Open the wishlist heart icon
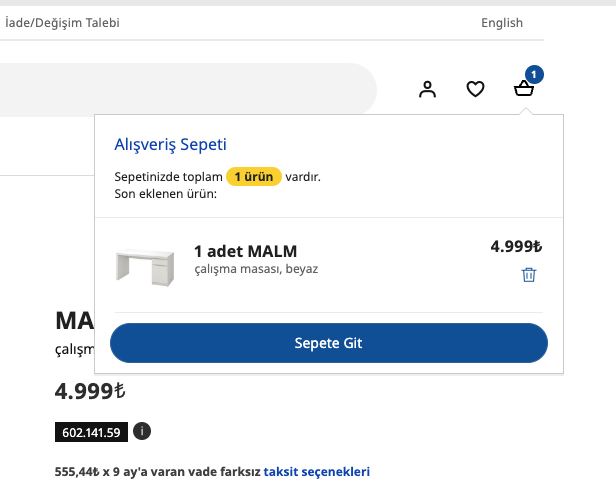Viewport: 616px width, 487px height. click(x=476, y=90)
